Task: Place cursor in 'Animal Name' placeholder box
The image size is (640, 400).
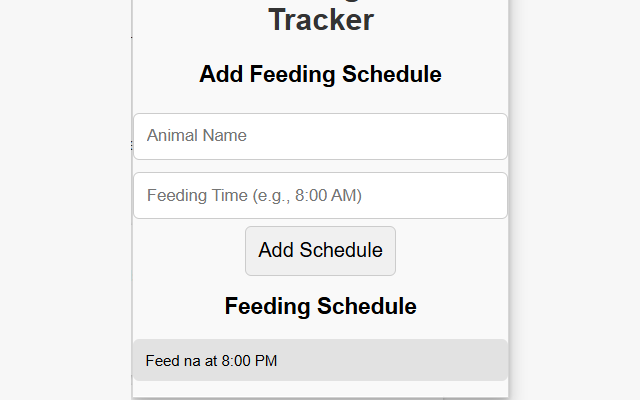Action: [320, 136]
